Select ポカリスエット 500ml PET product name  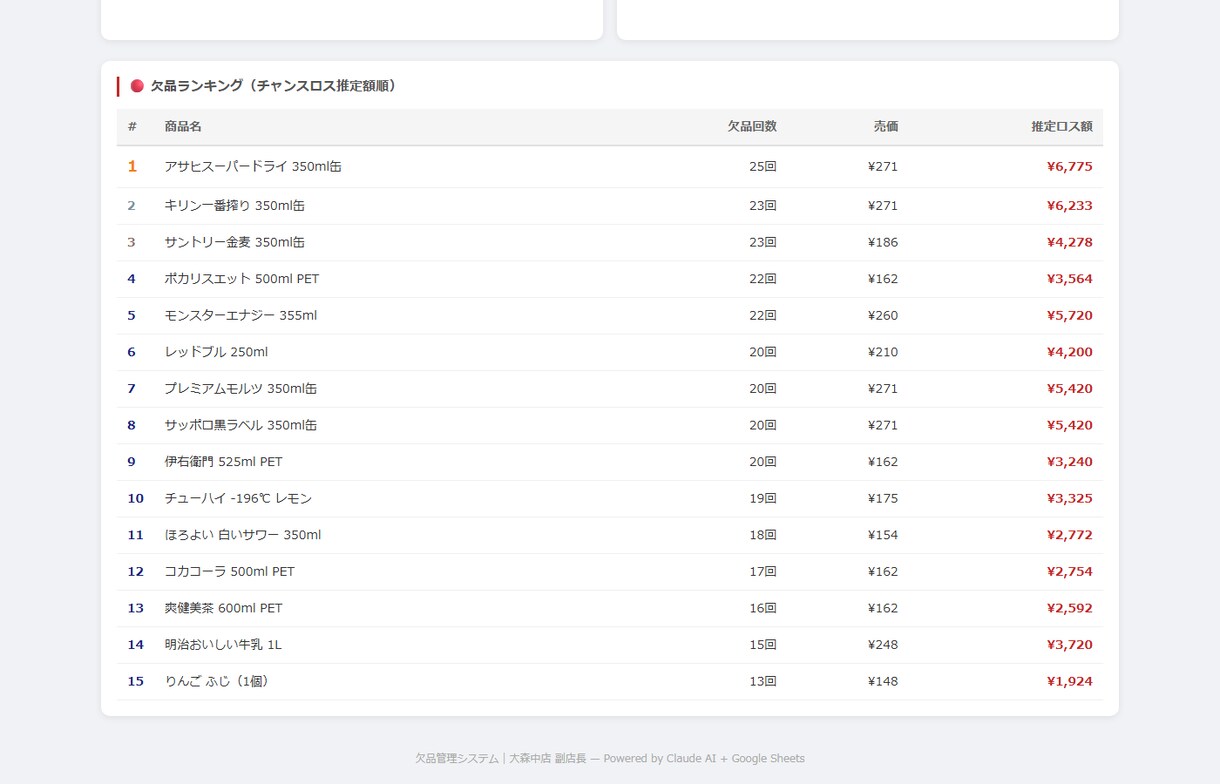point(242,279)
